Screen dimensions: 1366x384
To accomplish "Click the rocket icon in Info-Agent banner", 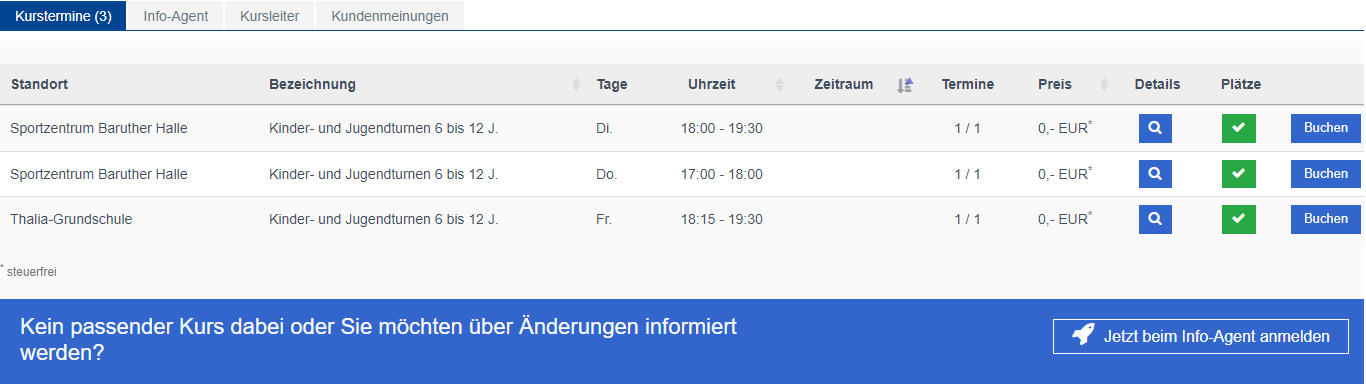I will pos(1082,336).
